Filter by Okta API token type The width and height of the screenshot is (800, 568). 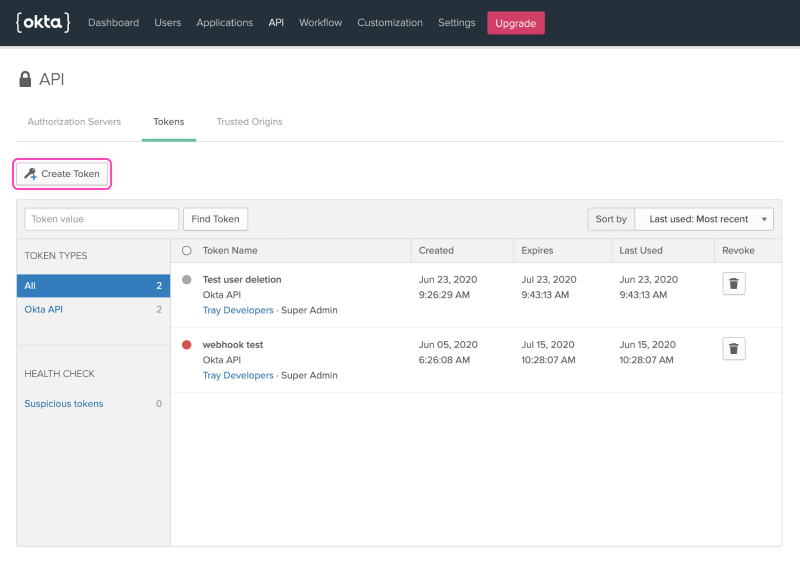[x=44, y=310]
